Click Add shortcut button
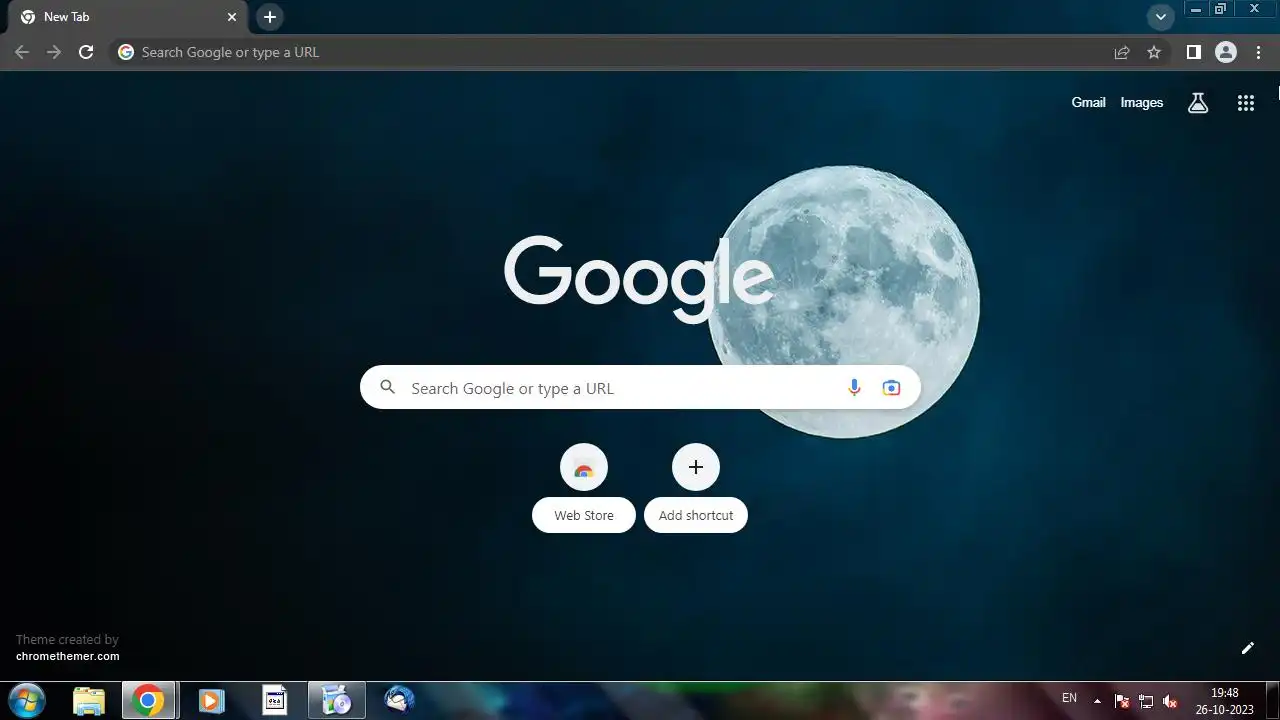The height and width of the screenshot is (720, 1280). click(696, 488)
